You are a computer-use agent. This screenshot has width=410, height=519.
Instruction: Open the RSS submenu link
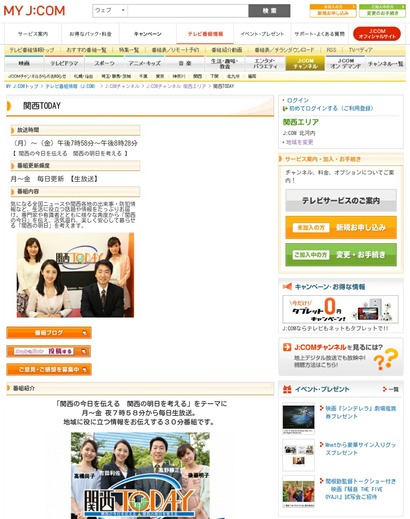click(x=331, y=50)
